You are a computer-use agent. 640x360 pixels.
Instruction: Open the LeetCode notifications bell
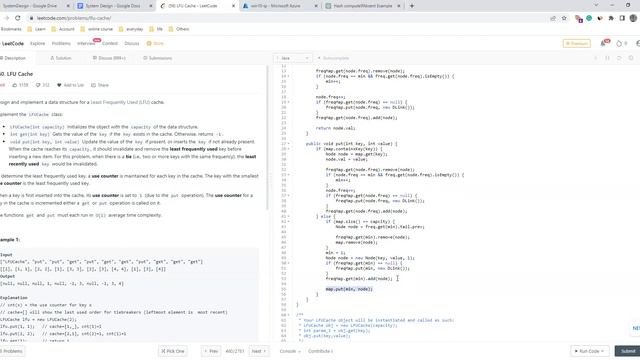[x=603, y=43]
